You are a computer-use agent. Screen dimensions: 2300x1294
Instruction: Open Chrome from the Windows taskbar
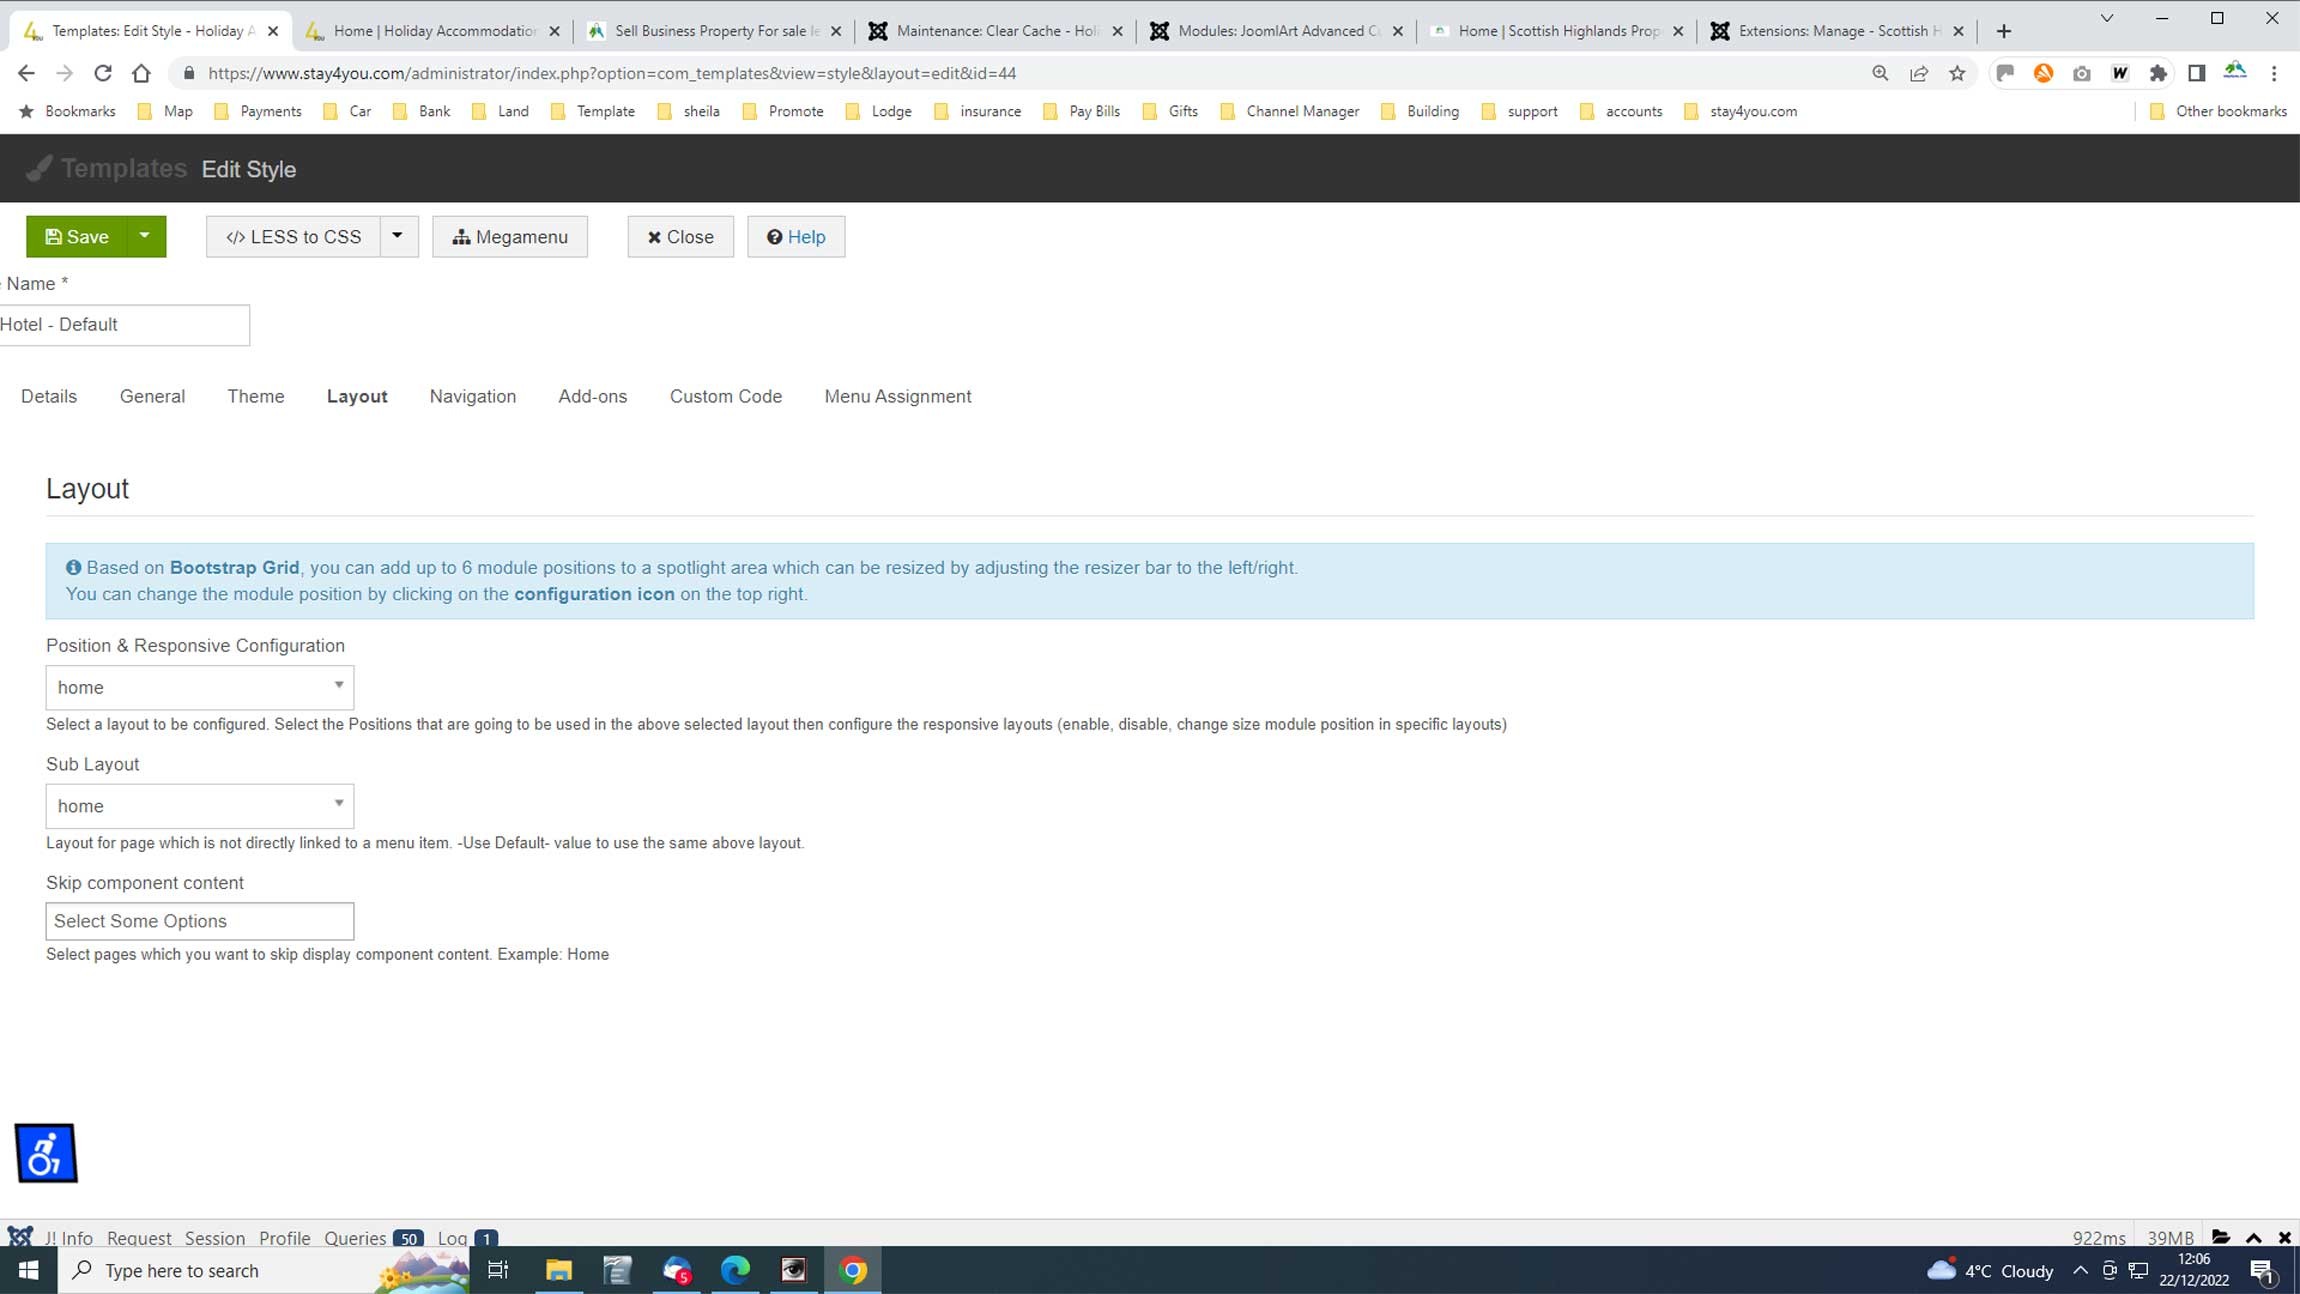pos(853,1270)
